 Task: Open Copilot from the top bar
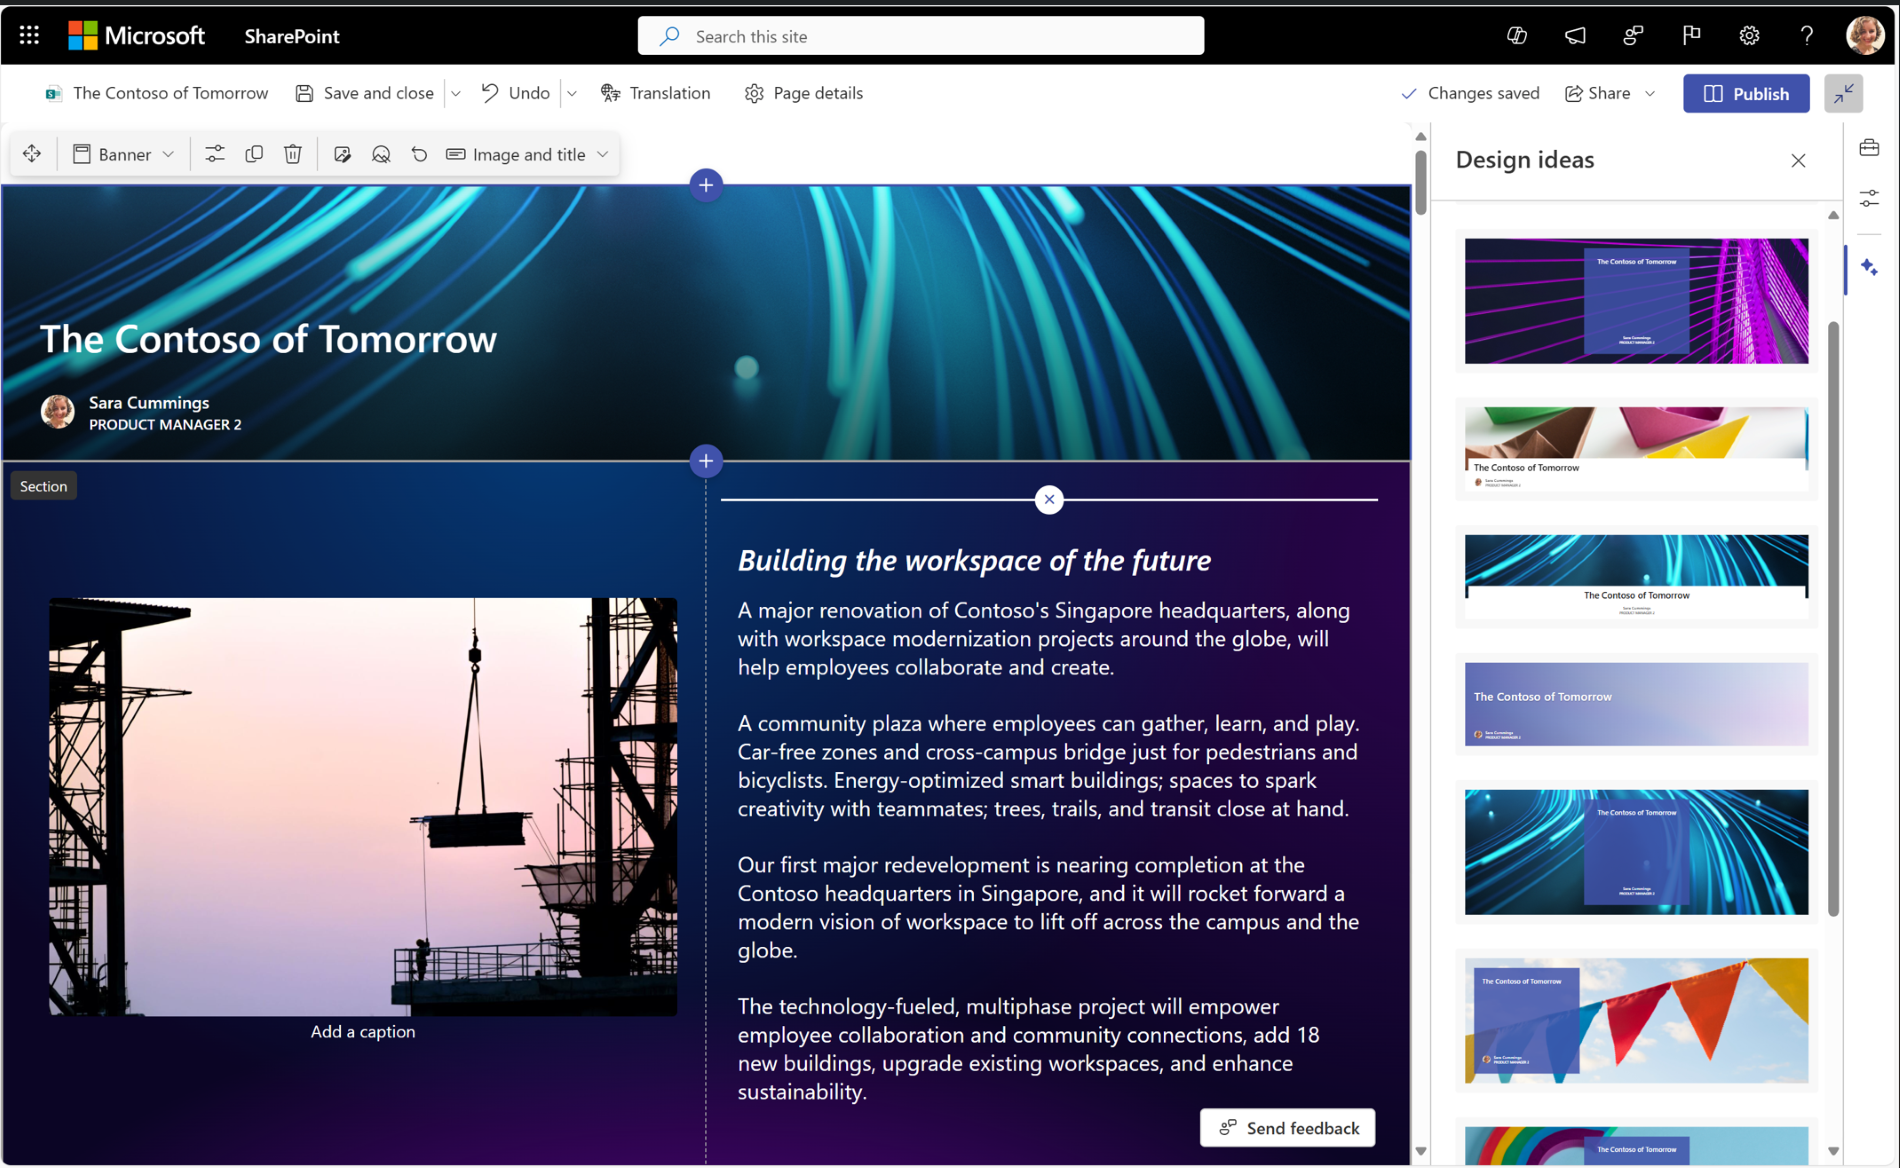[1516, 34]
